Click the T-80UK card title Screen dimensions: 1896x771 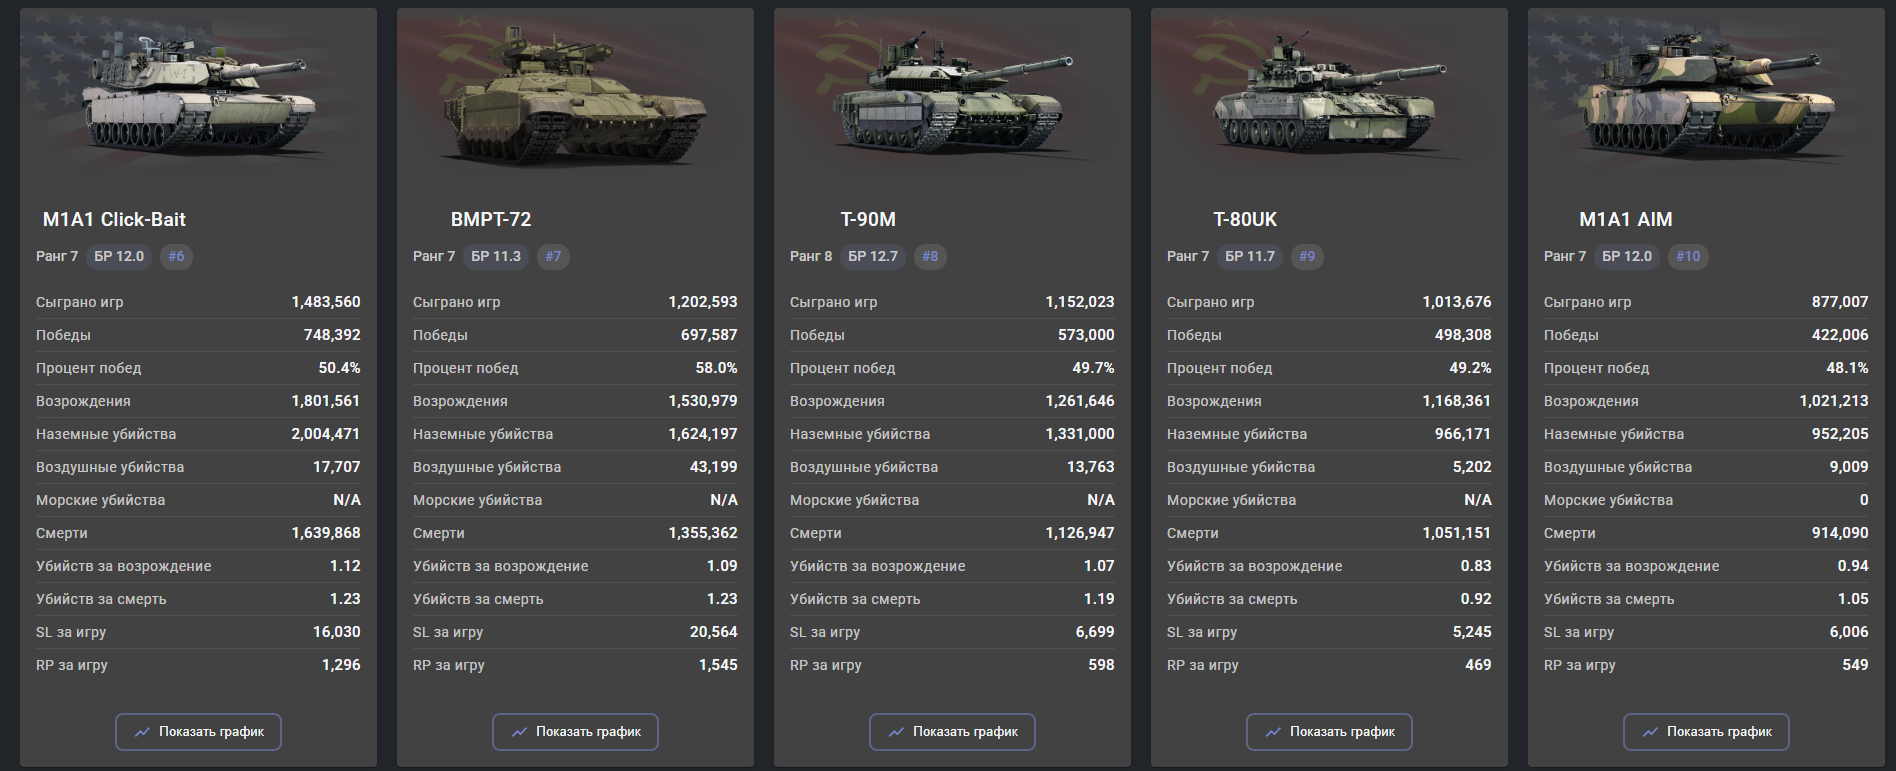pos(1245,219)
